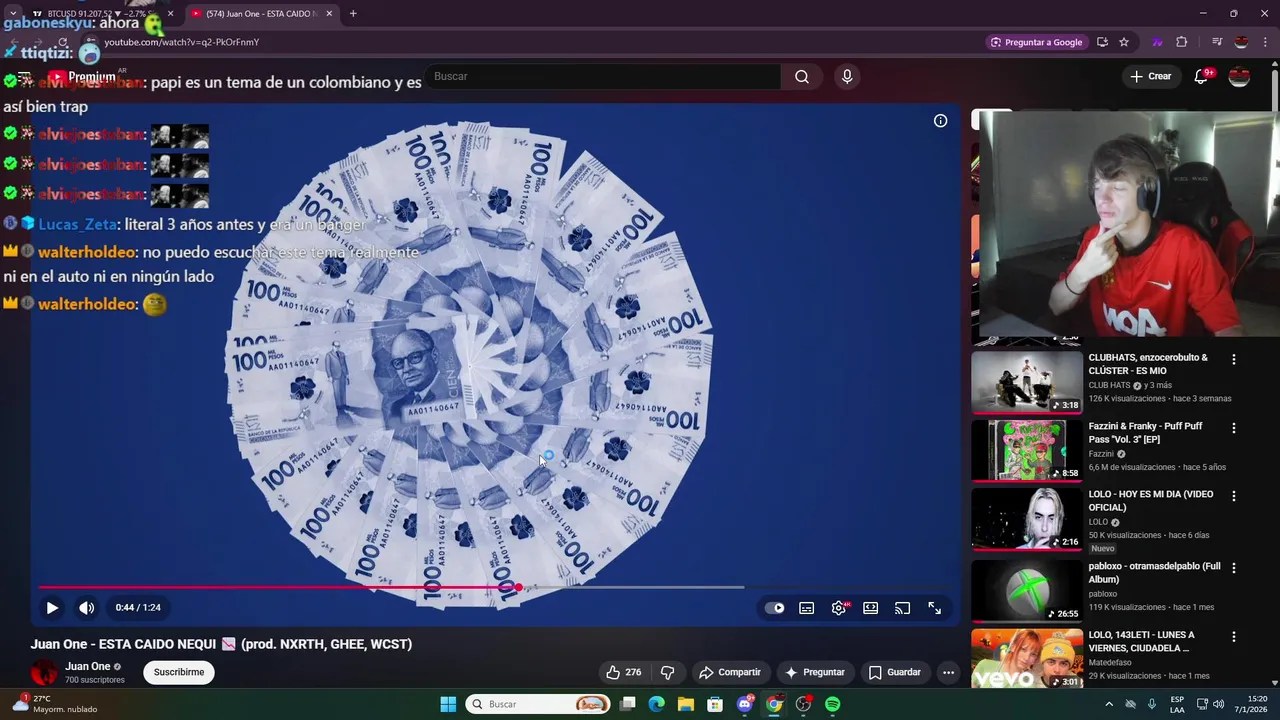Open Juan One channel avatar

tap(44, 672)
